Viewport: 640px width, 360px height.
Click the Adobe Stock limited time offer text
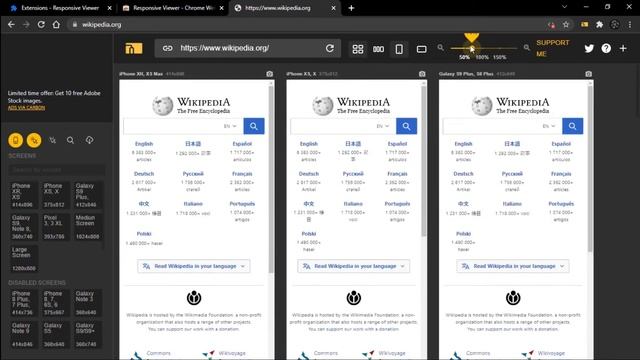[x=54, y=97]
